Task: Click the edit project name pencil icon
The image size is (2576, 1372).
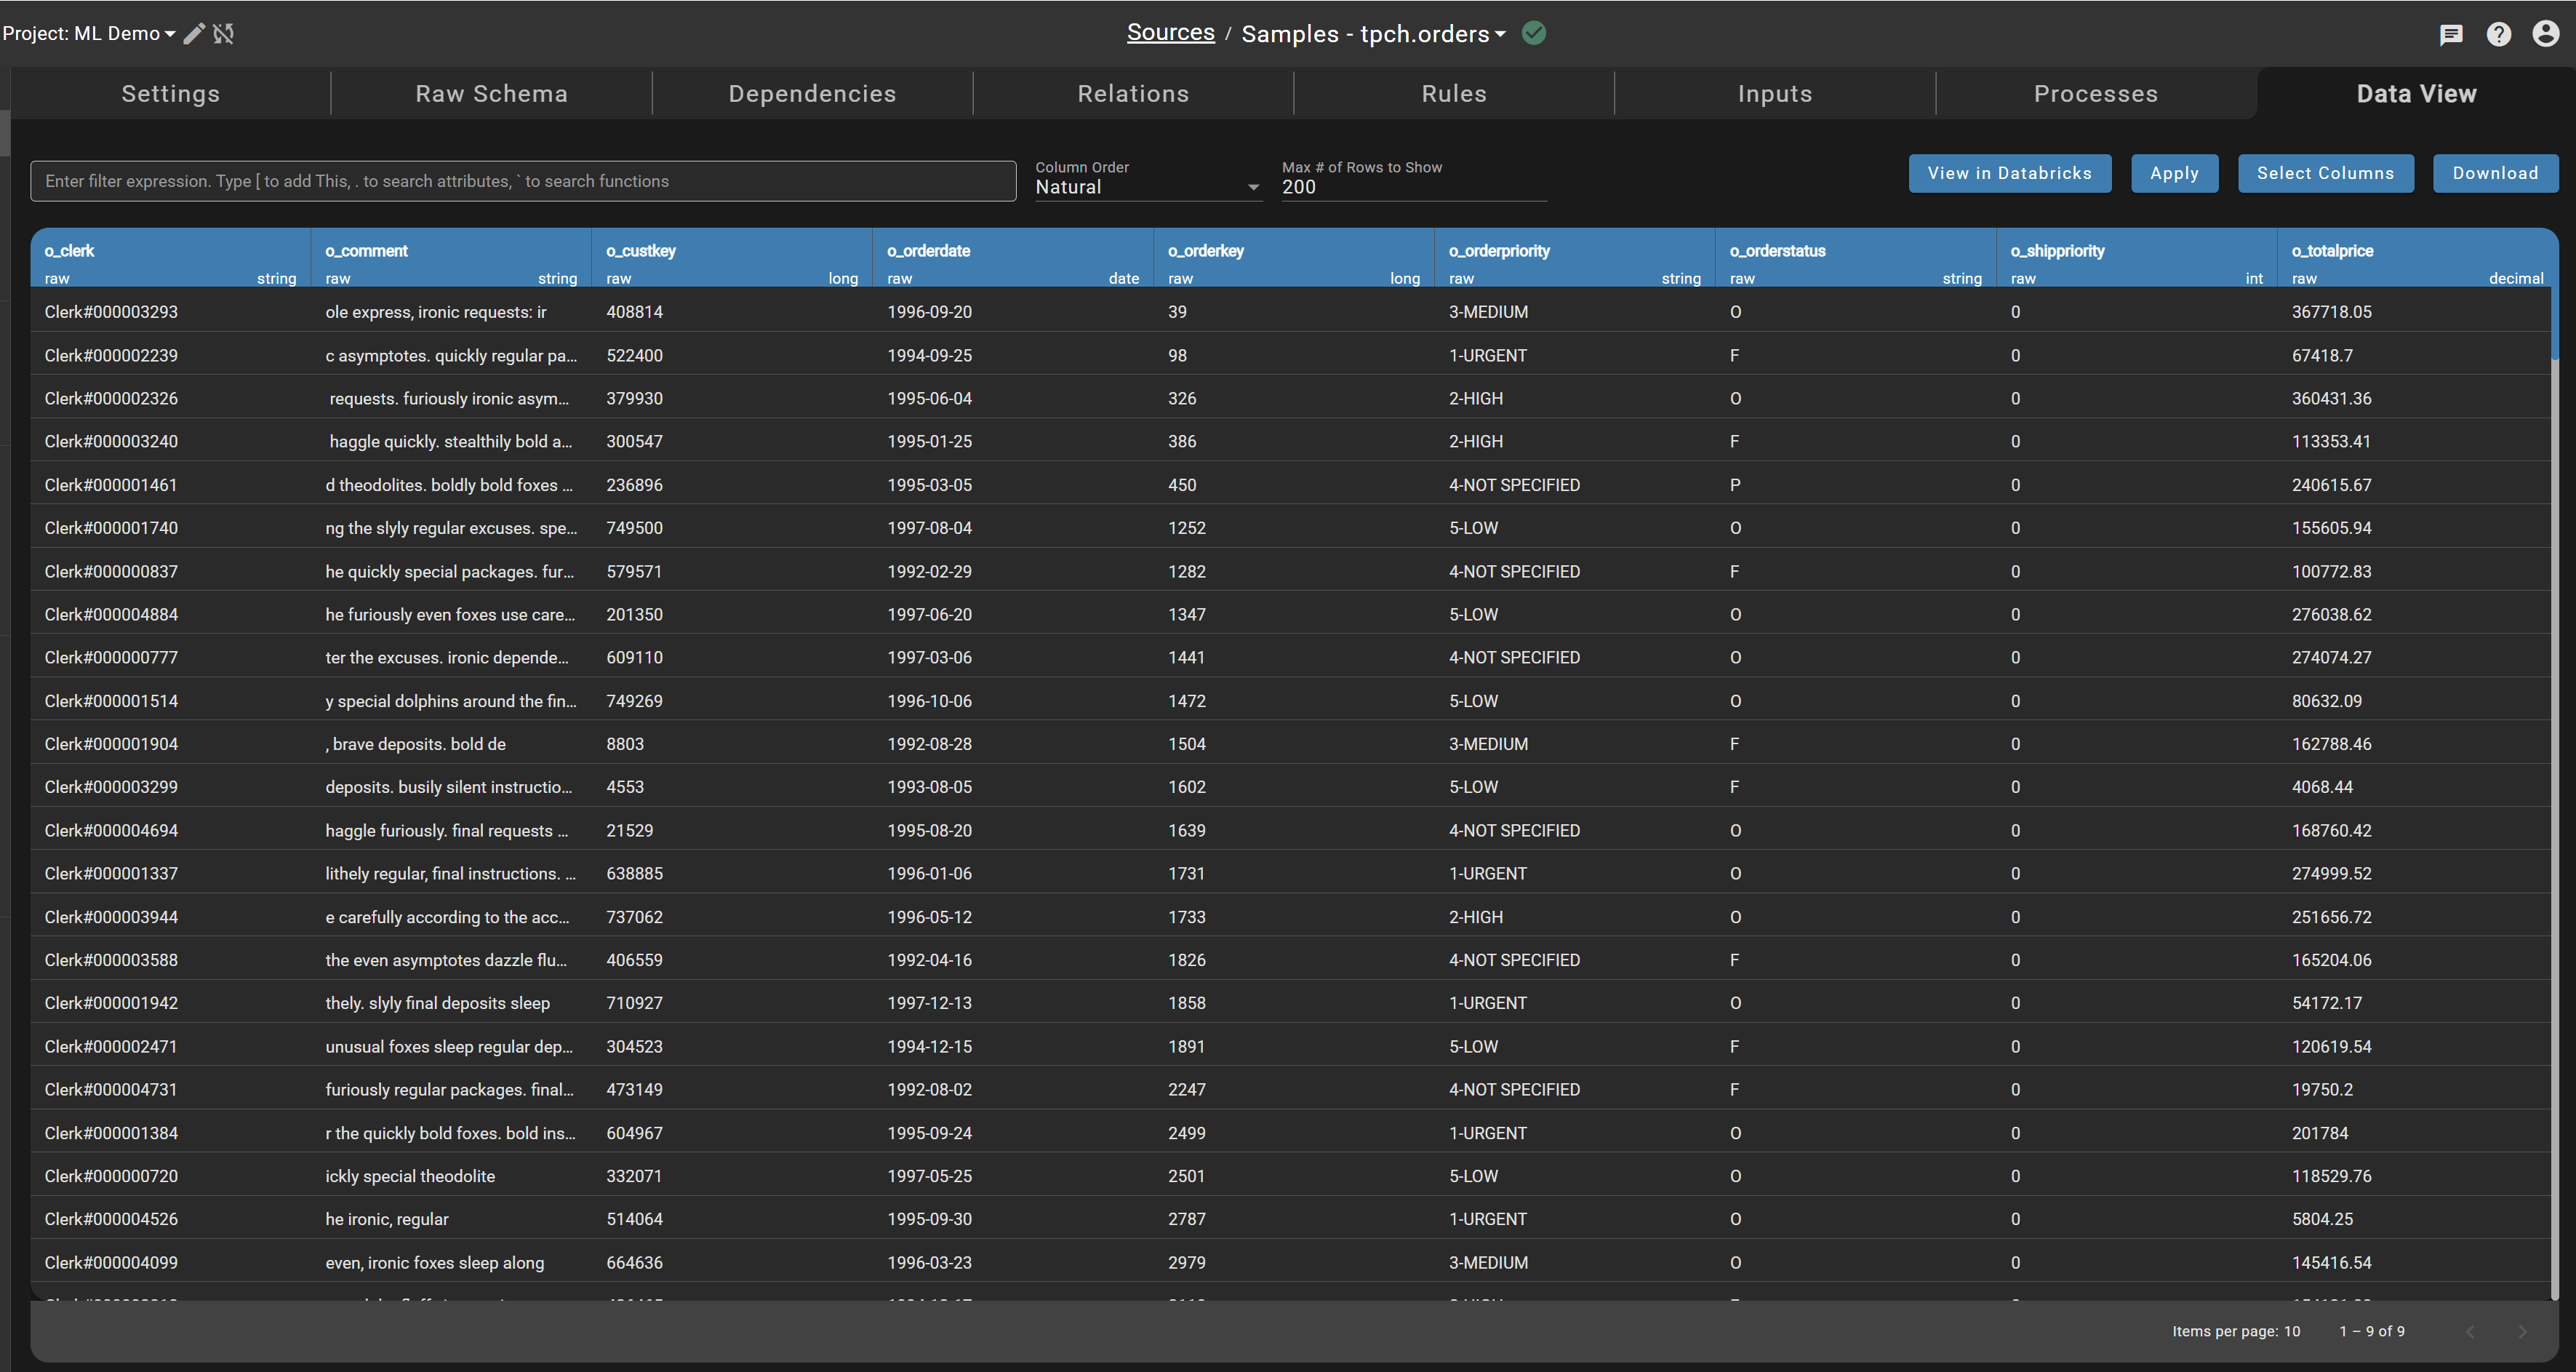Action: (x=194, y=33)
